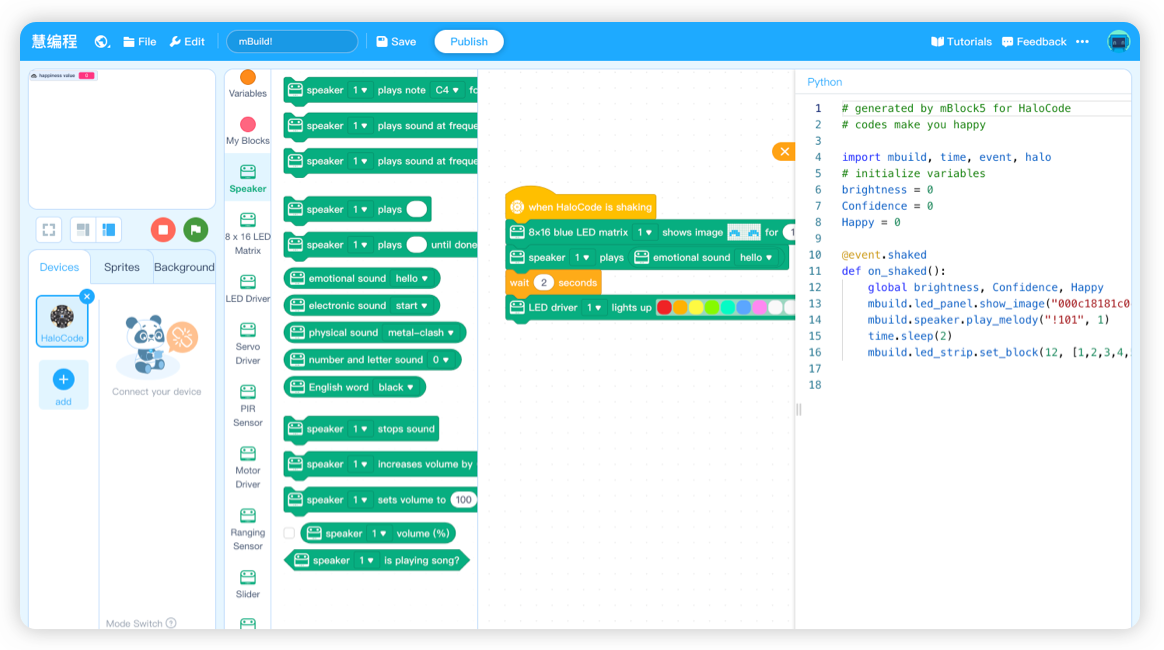
Task: Open speaker index dropdown on stops sound block
Action: [x=360, y=429]
